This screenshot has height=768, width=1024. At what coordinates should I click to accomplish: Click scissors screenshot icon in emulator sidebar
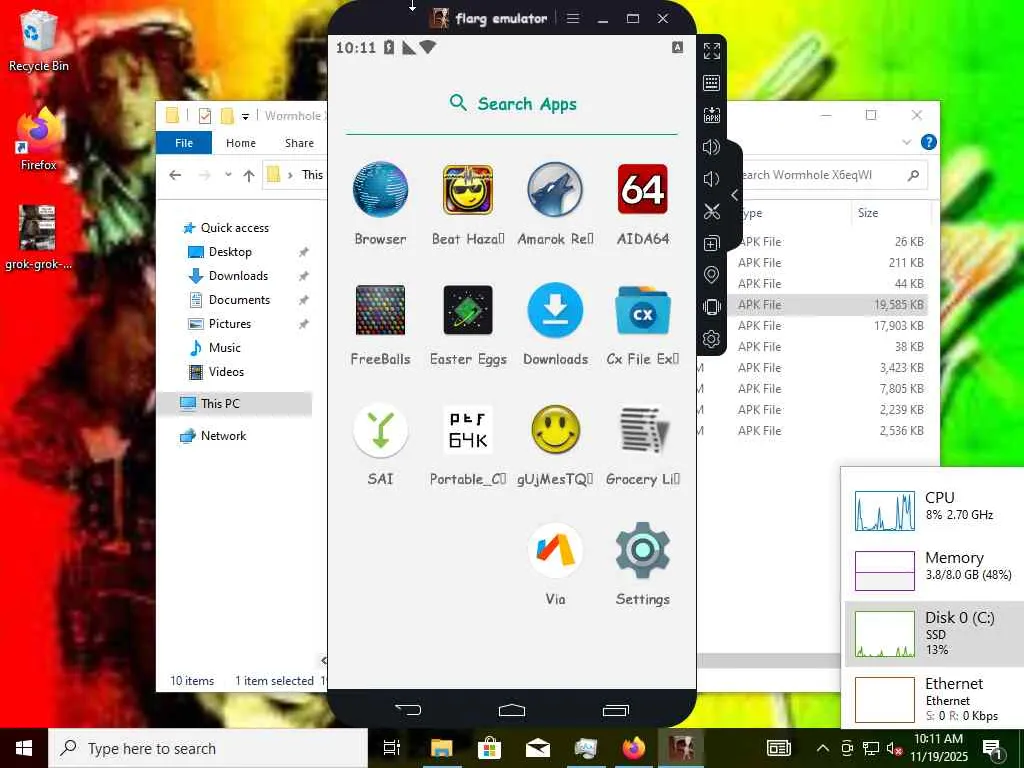[x=712, y=211]
